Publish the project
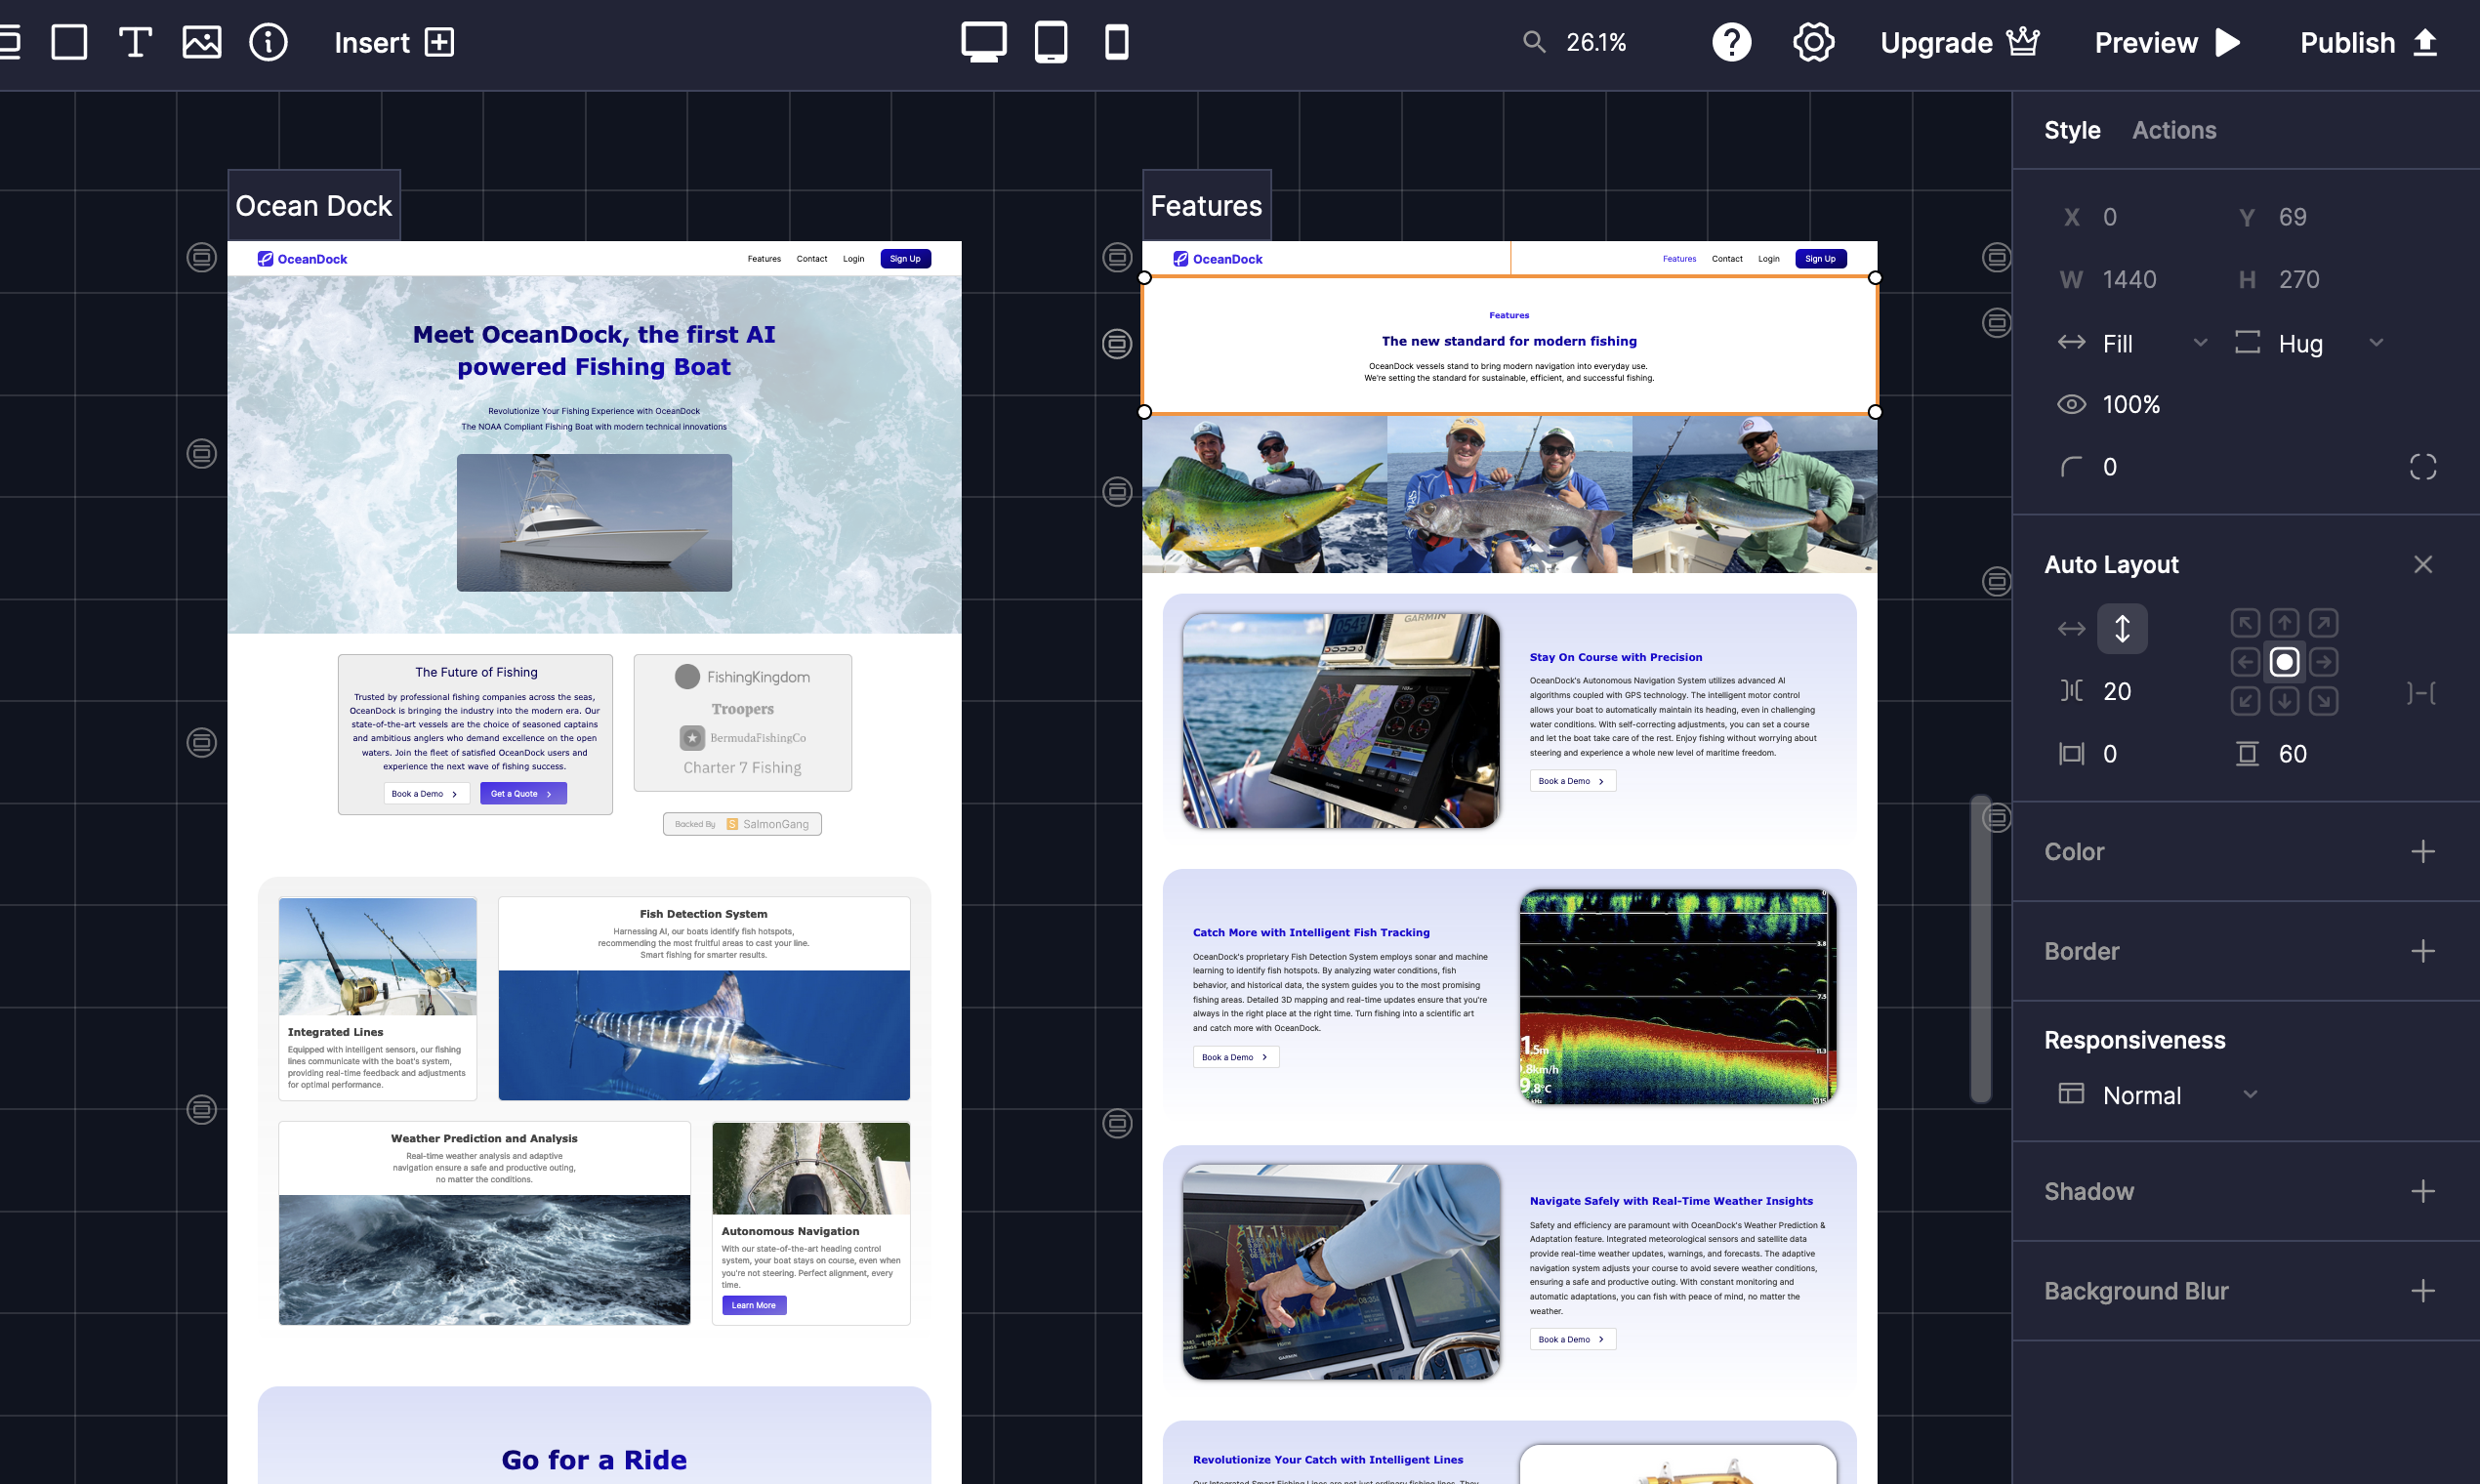Screen dimensions: 2480x1484 click(x=2369, y=42)
